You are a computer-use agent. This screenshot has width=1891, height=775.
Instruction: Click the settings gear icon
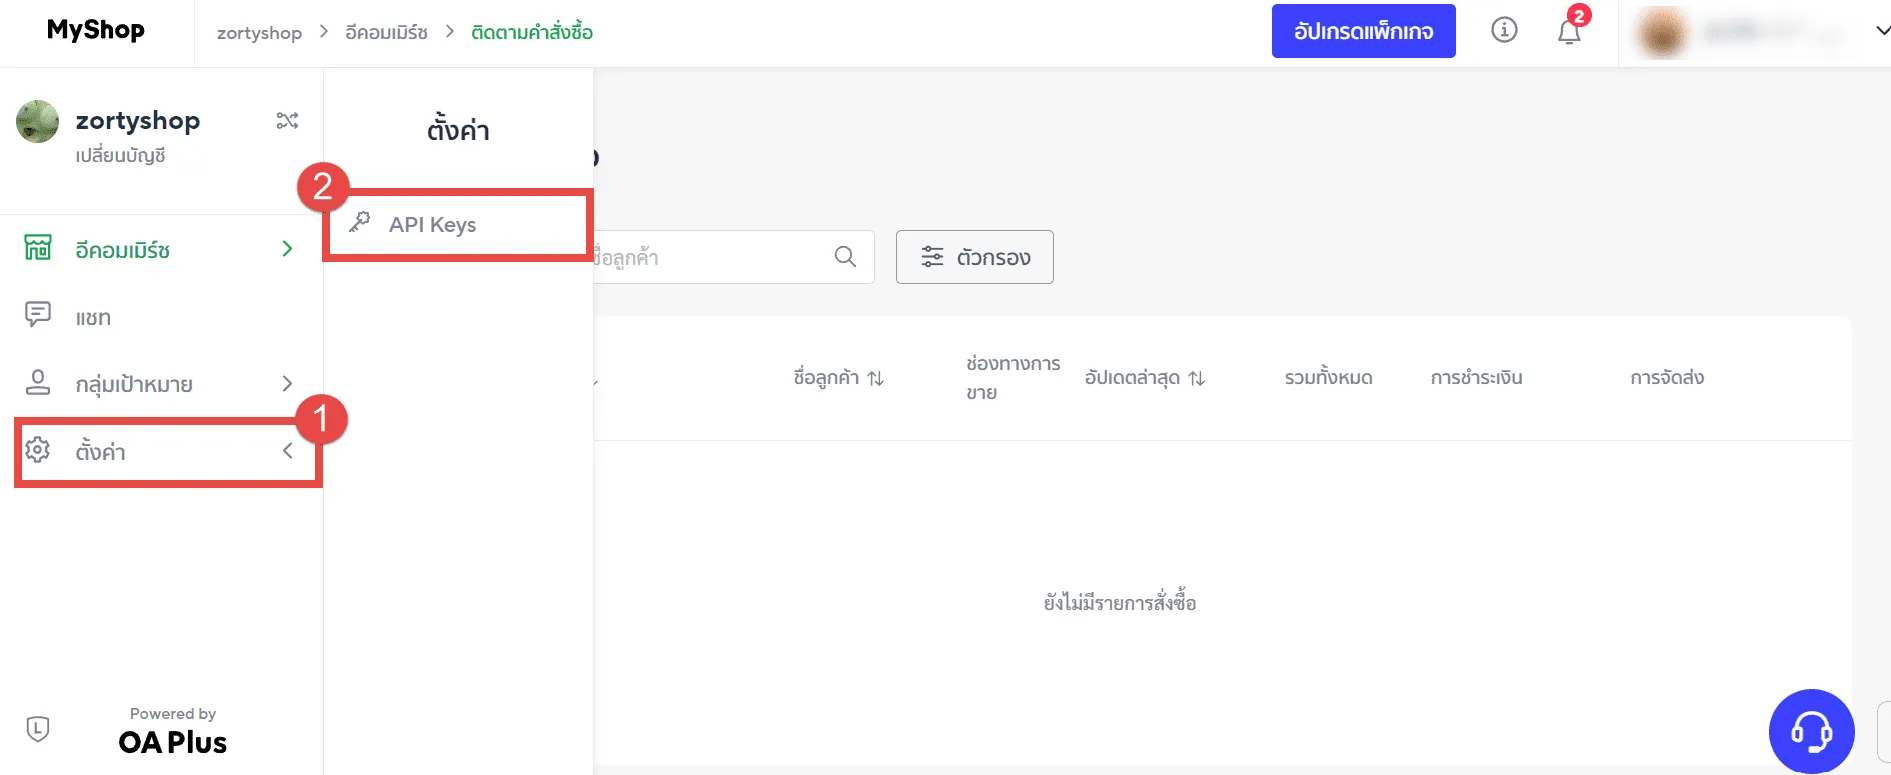point(38,450)
